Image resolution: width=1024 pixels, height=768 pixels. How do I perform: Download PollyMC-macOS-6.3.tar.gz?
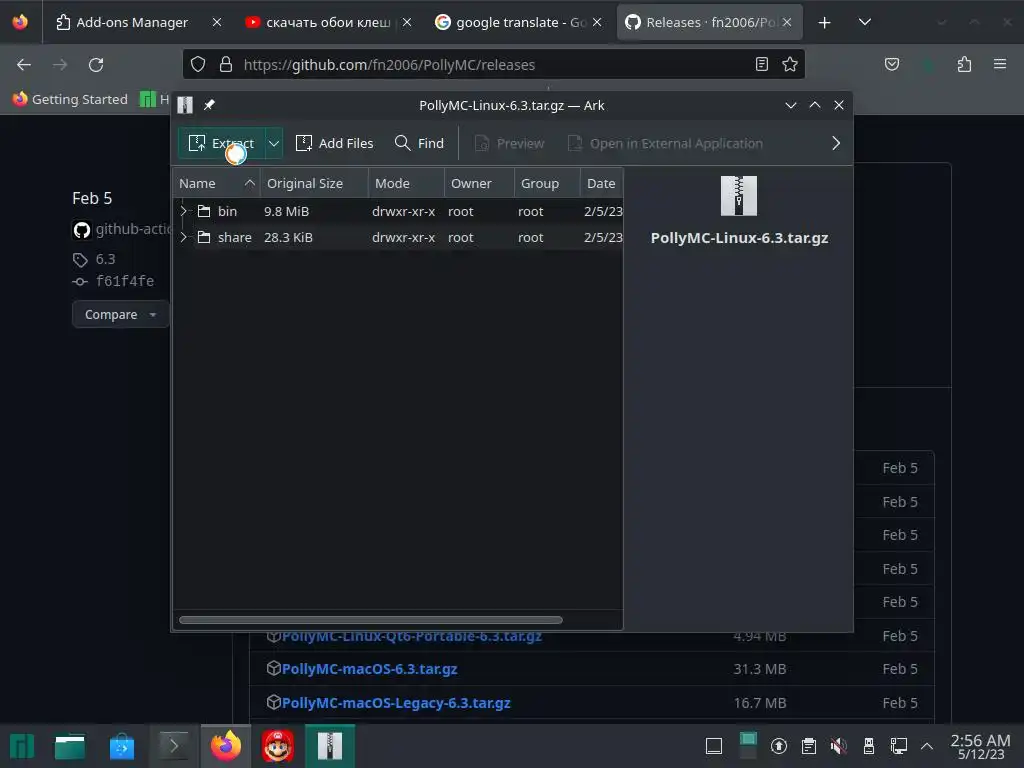[370, 669]
